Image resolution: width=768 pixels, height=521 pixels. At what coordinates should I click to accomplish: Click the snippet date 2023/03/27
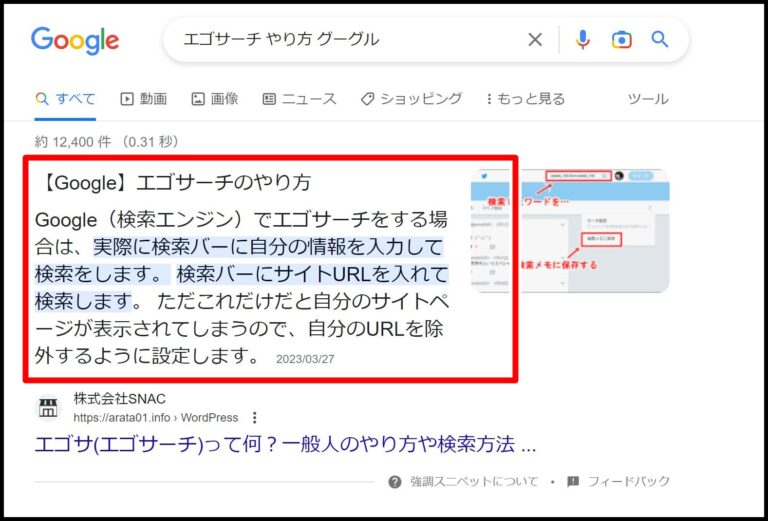(305, 359)
